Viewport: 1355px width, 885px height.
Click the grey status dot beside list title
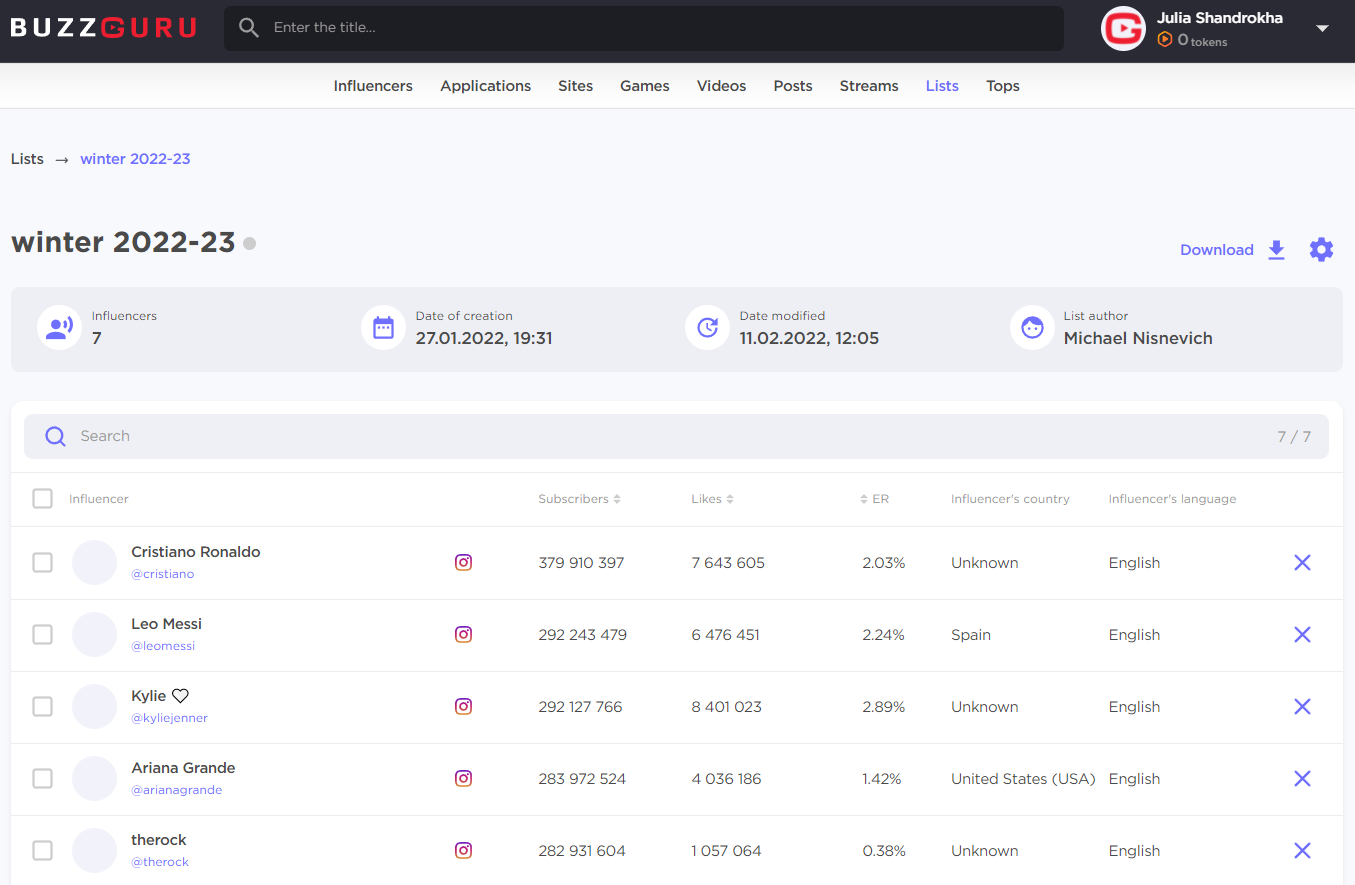pyautogui.click(x=249, y=243)
